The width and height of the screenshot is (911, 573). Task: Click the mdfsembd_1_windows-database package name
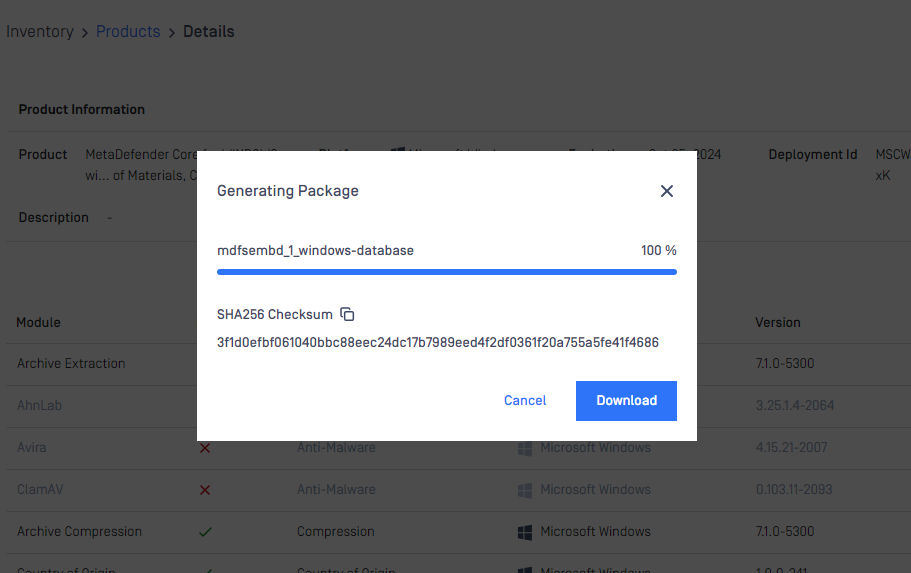click(315, 250)
